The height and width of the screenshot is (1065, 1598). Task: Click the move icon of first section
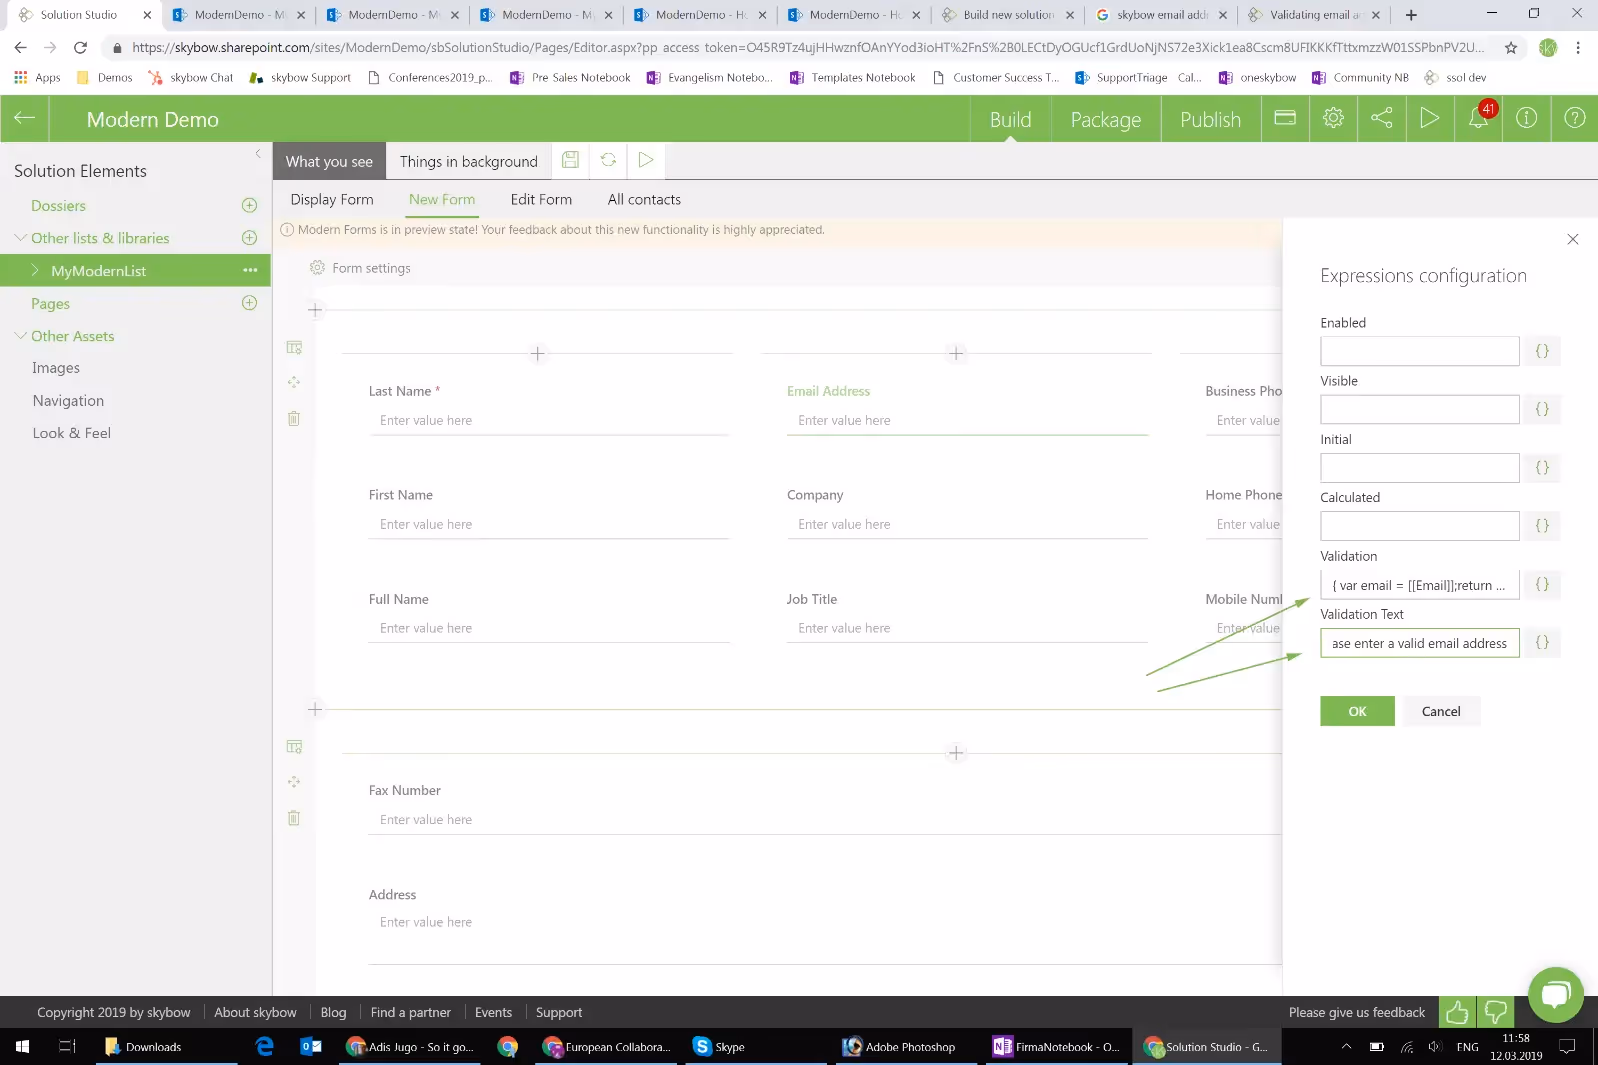coord(294,382)
